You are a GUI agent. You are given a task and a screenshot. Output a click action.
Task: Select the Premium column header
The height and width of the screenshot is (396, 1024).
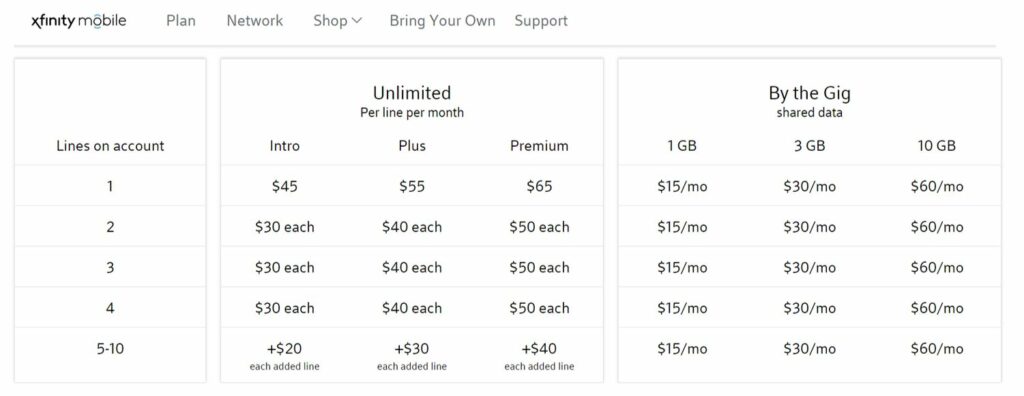click(x=539, y=146)
